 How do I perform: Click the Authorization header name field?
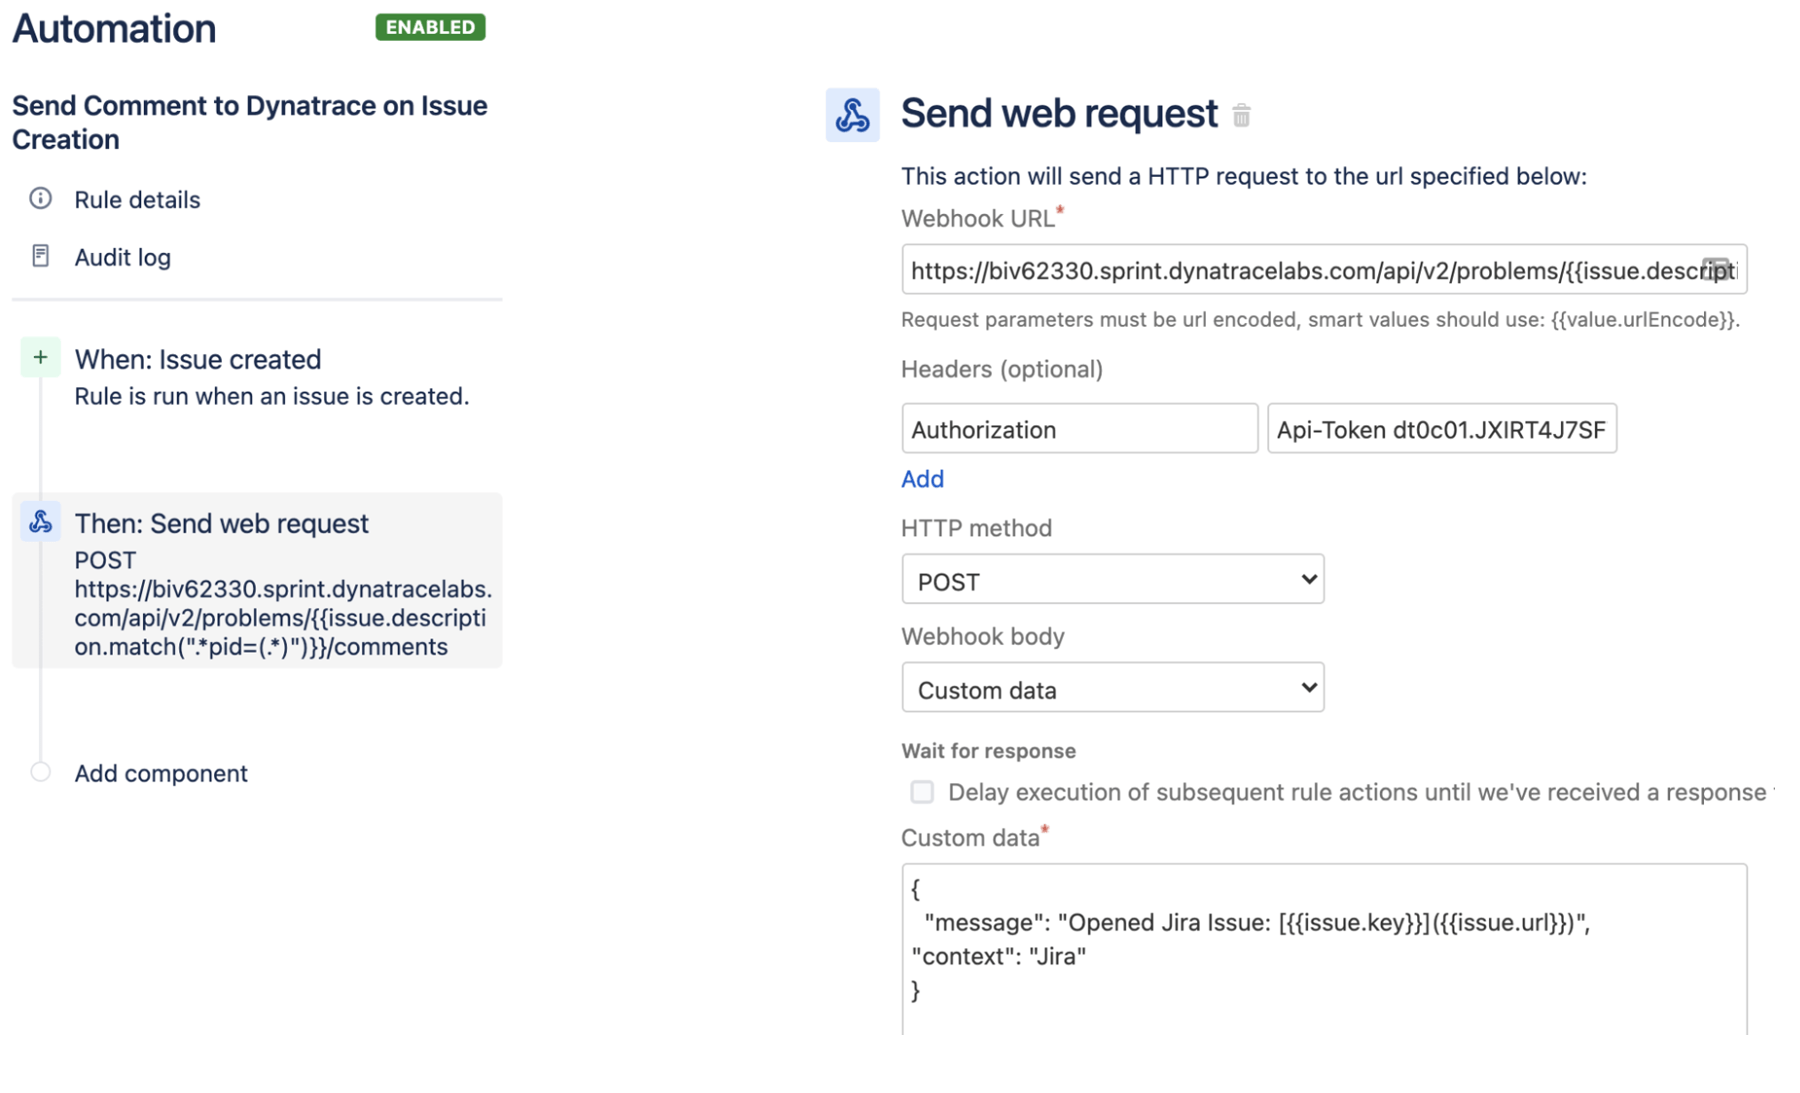(1079, 429)
